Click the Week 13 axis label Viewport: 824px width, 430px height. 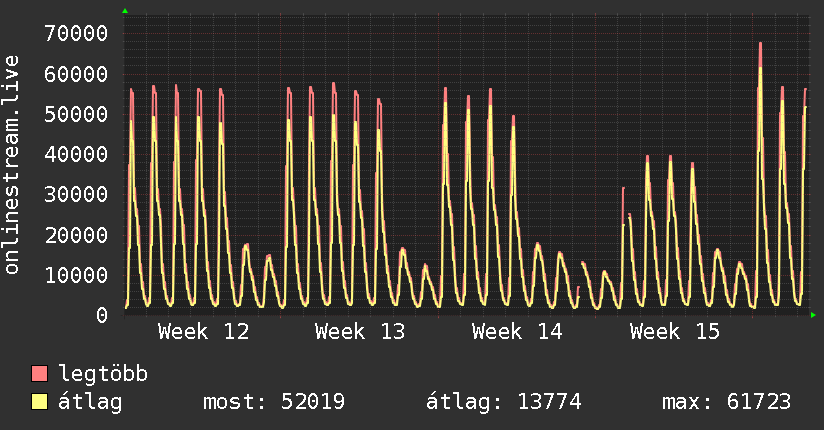360,332
